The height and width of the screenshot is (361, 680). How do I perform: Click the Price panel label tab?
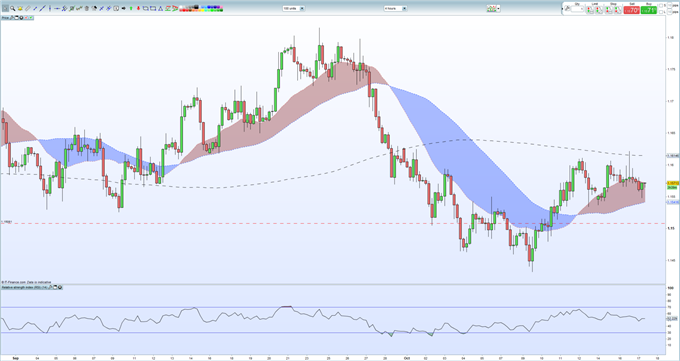tap(5, 18)
